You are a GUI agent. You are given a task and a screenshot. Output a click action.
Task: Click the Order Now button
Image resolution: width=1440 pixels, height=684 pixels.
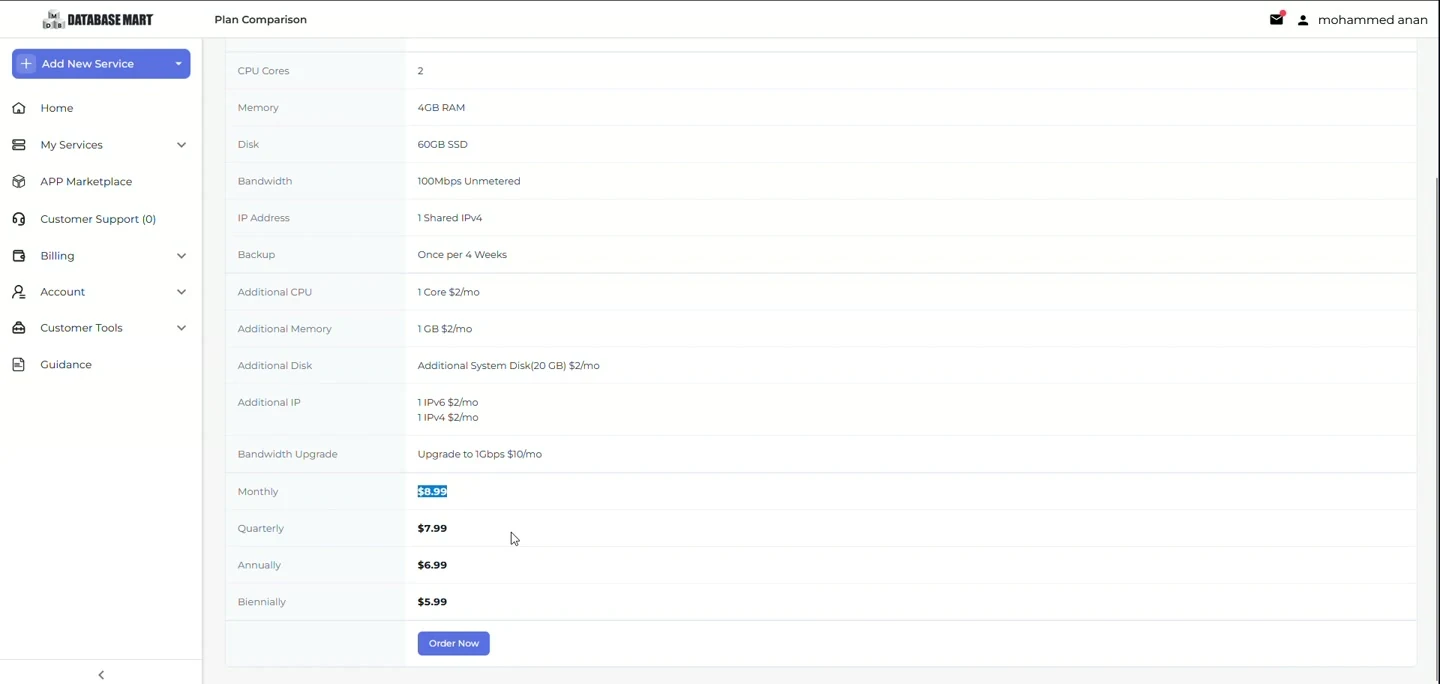(x=454, y=643)
